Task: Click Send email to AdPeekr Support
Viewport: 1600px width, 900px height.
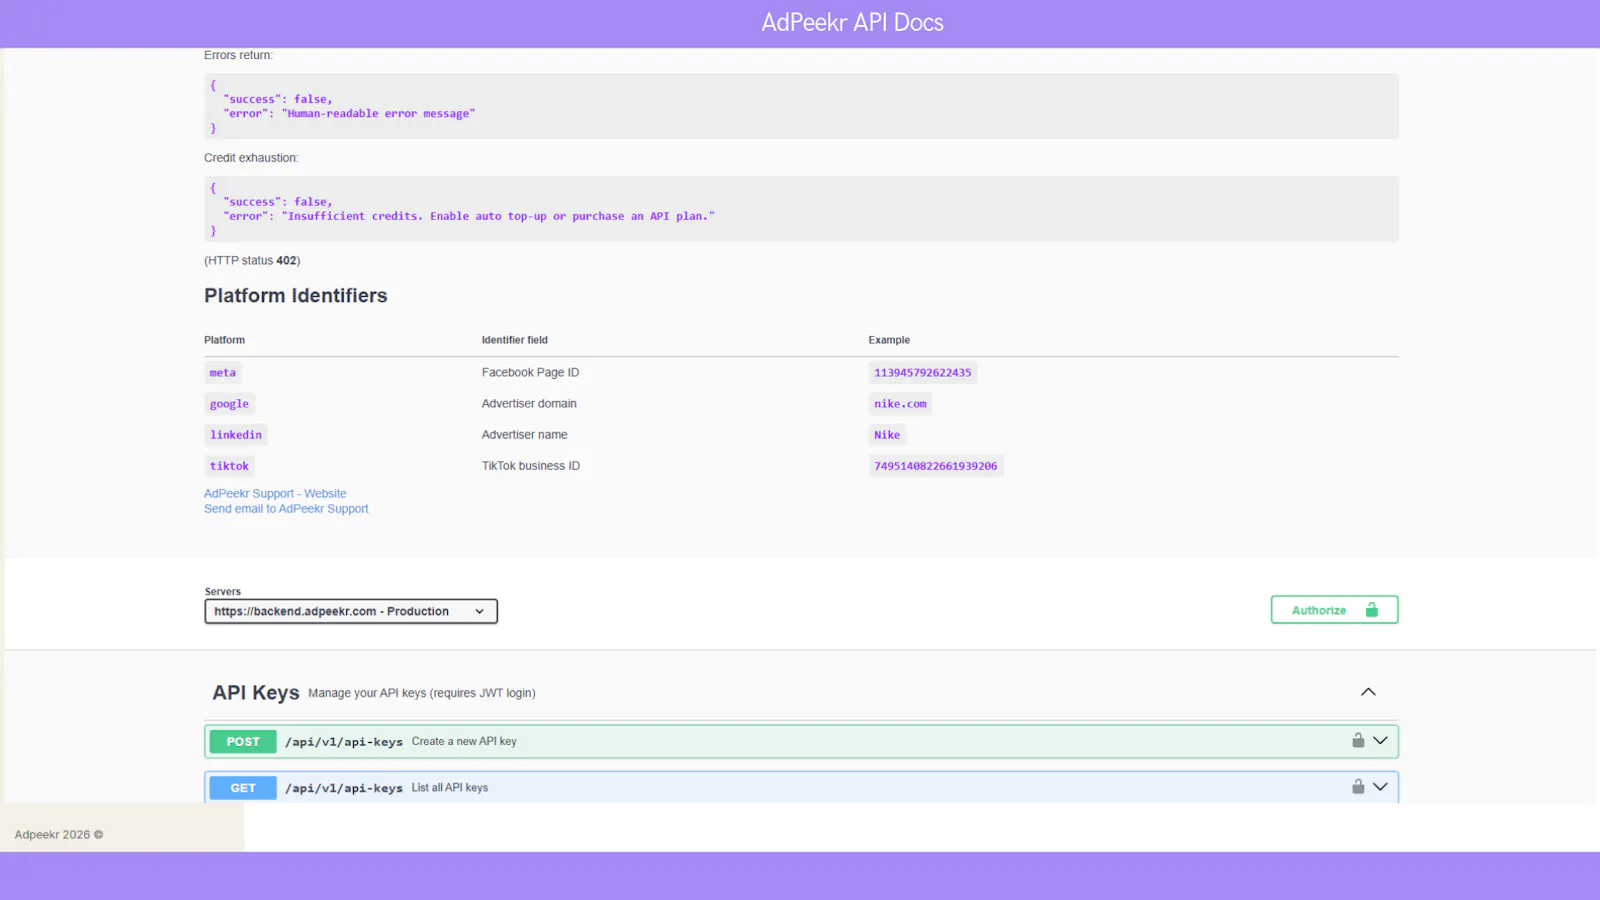Action: (286, 509)
